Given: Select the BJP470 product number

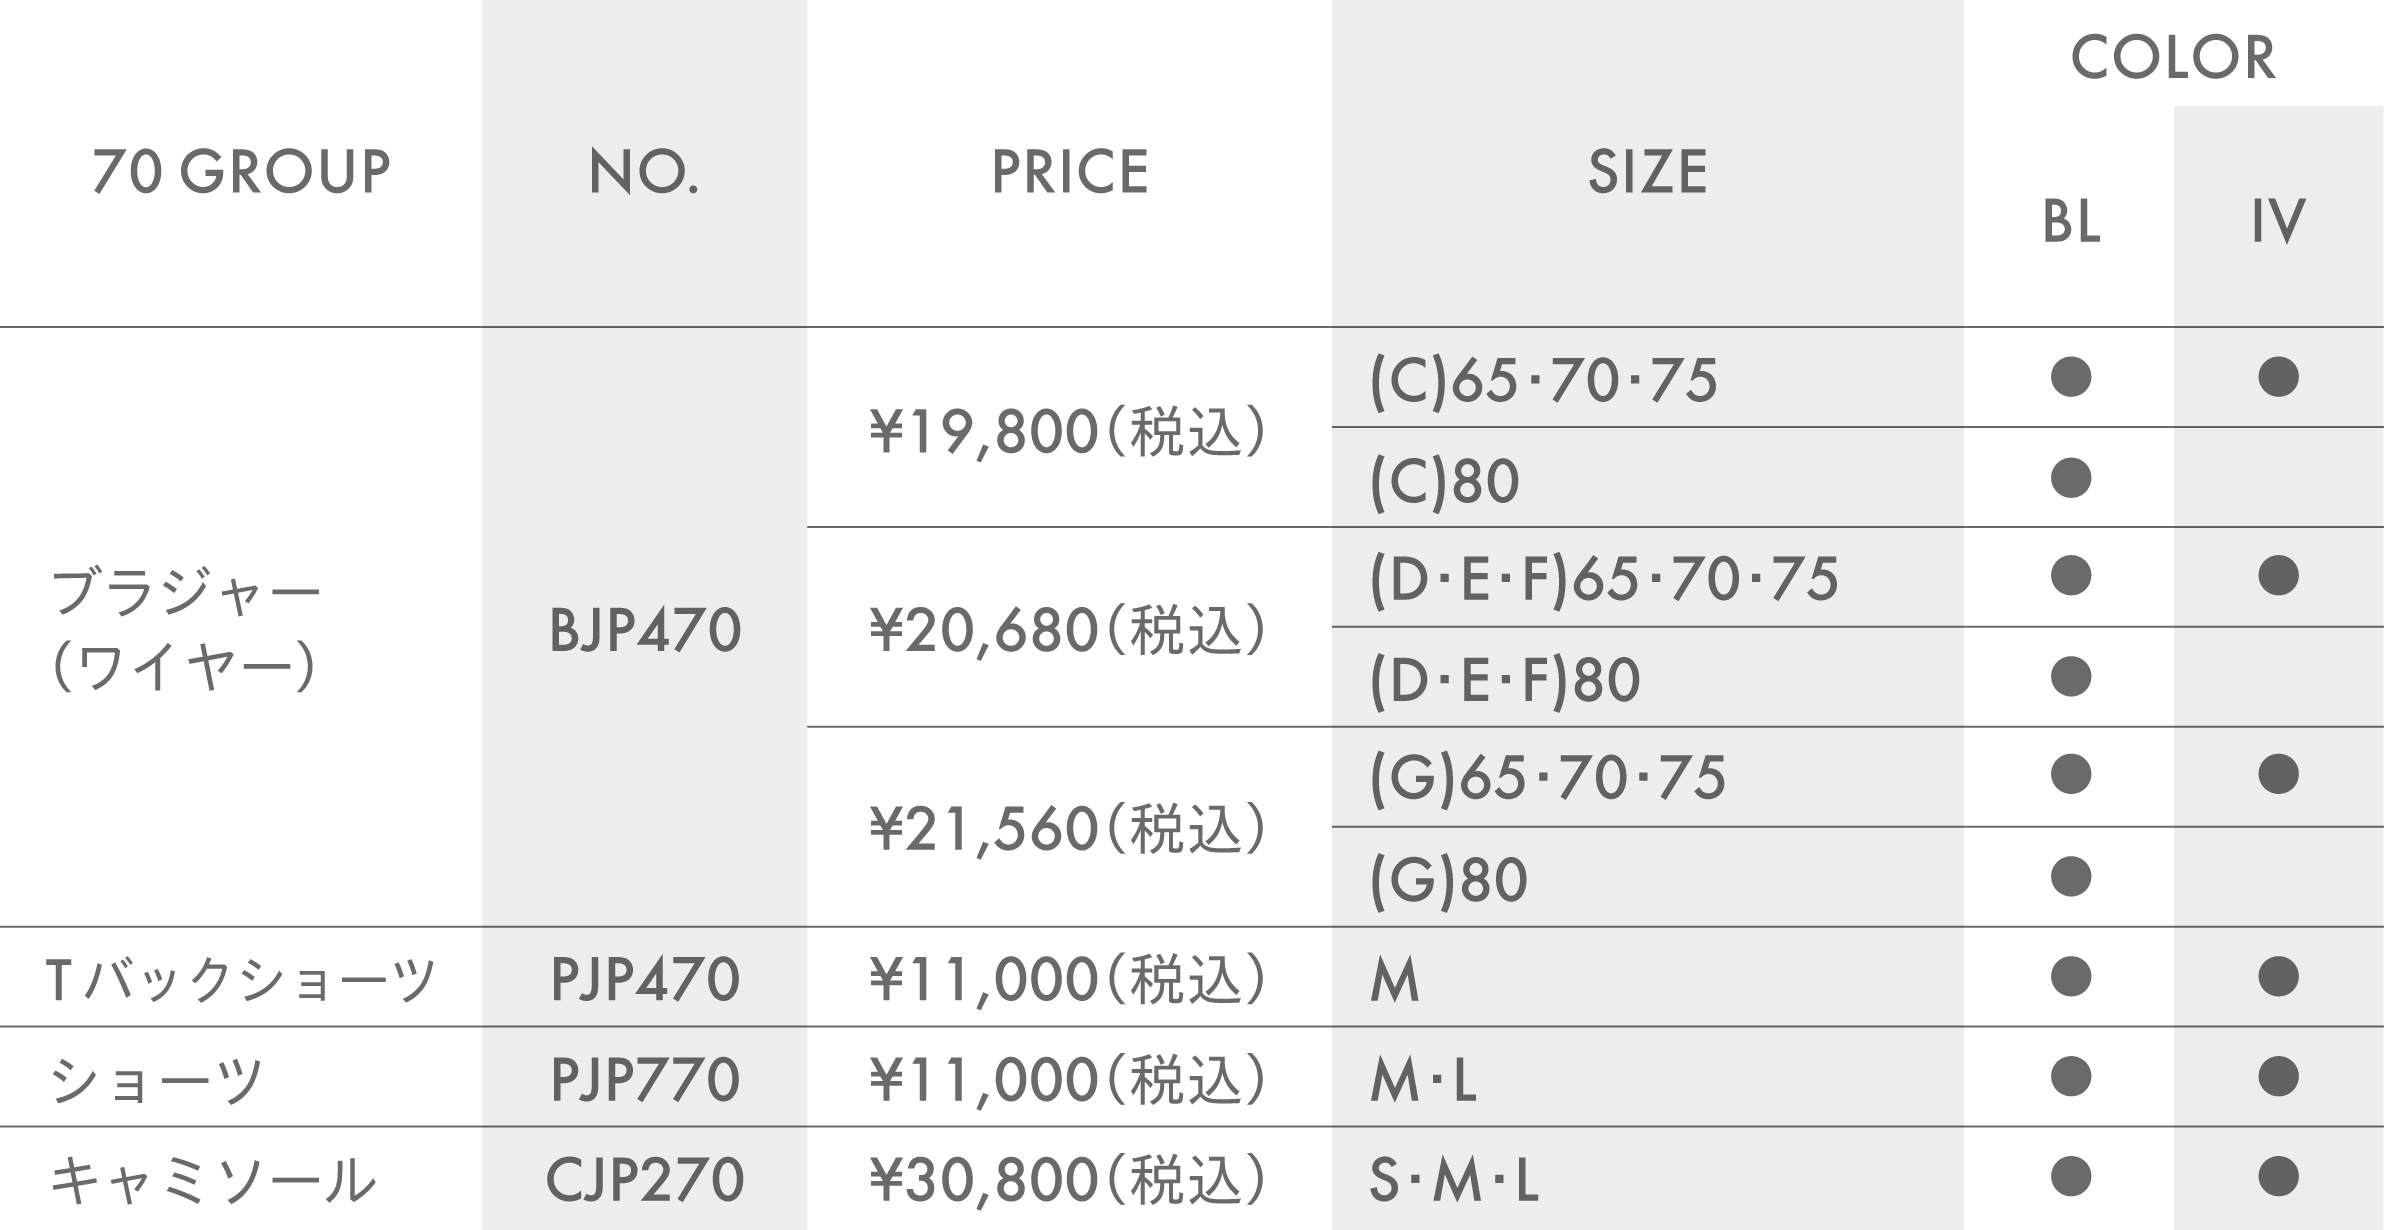Looking at the screenshot, I should pyautogui.click(x=645, y=631).
